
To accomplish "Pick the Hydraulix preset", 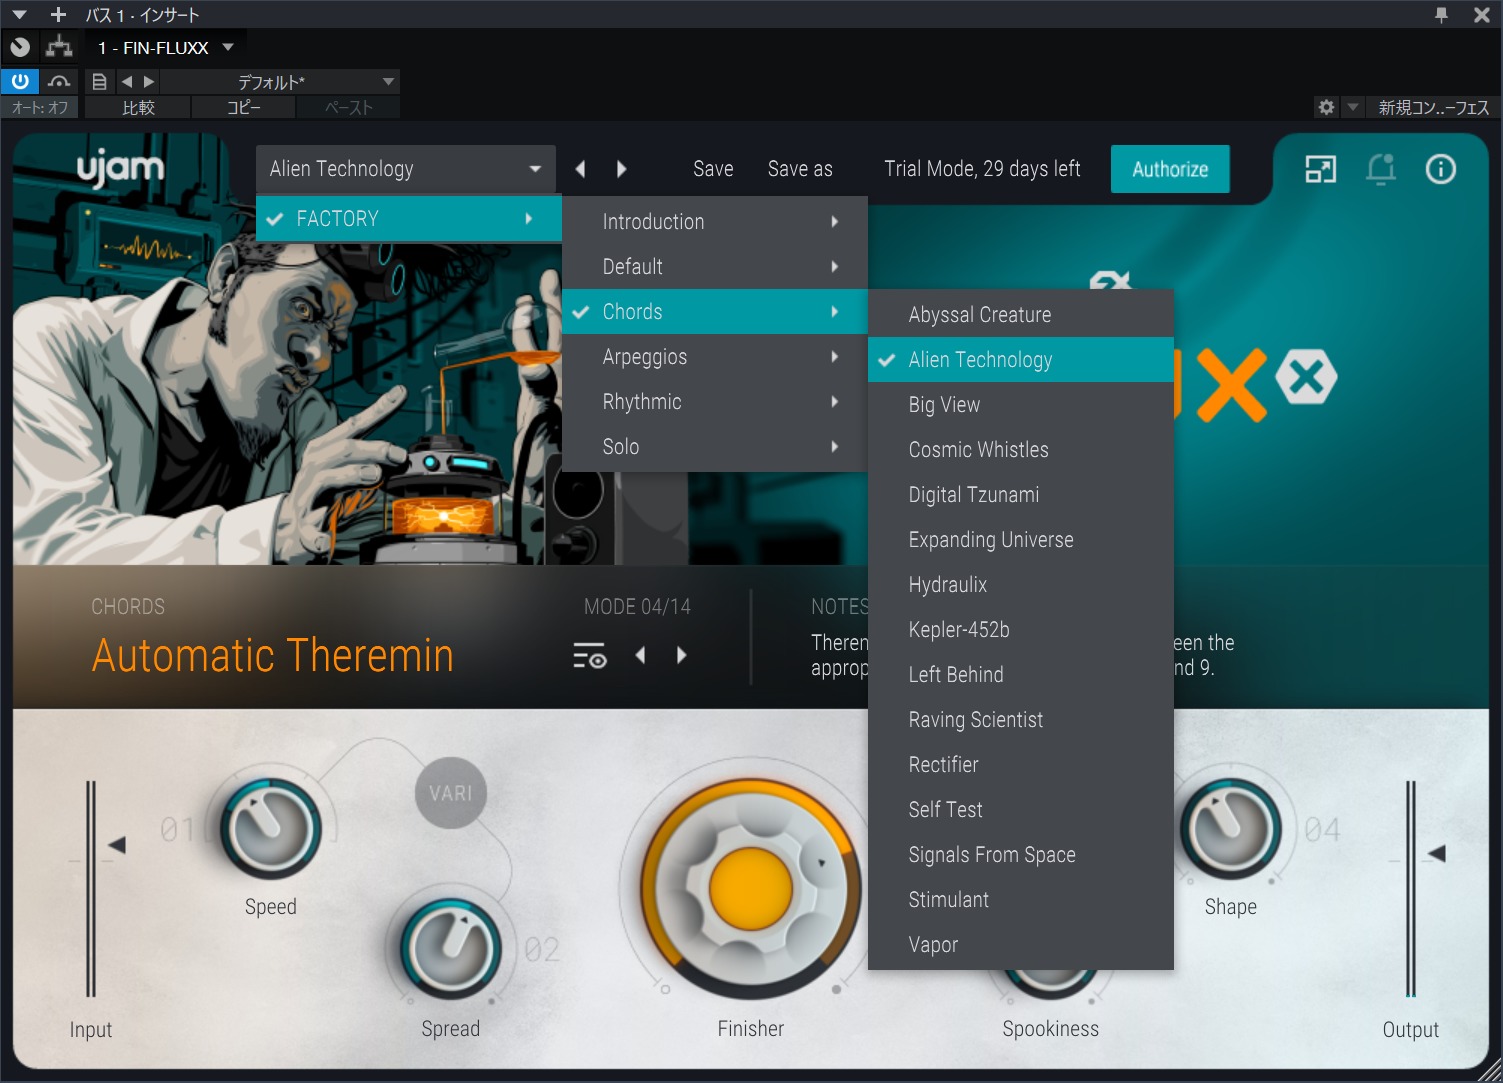I will click(x=1021, y=585).
